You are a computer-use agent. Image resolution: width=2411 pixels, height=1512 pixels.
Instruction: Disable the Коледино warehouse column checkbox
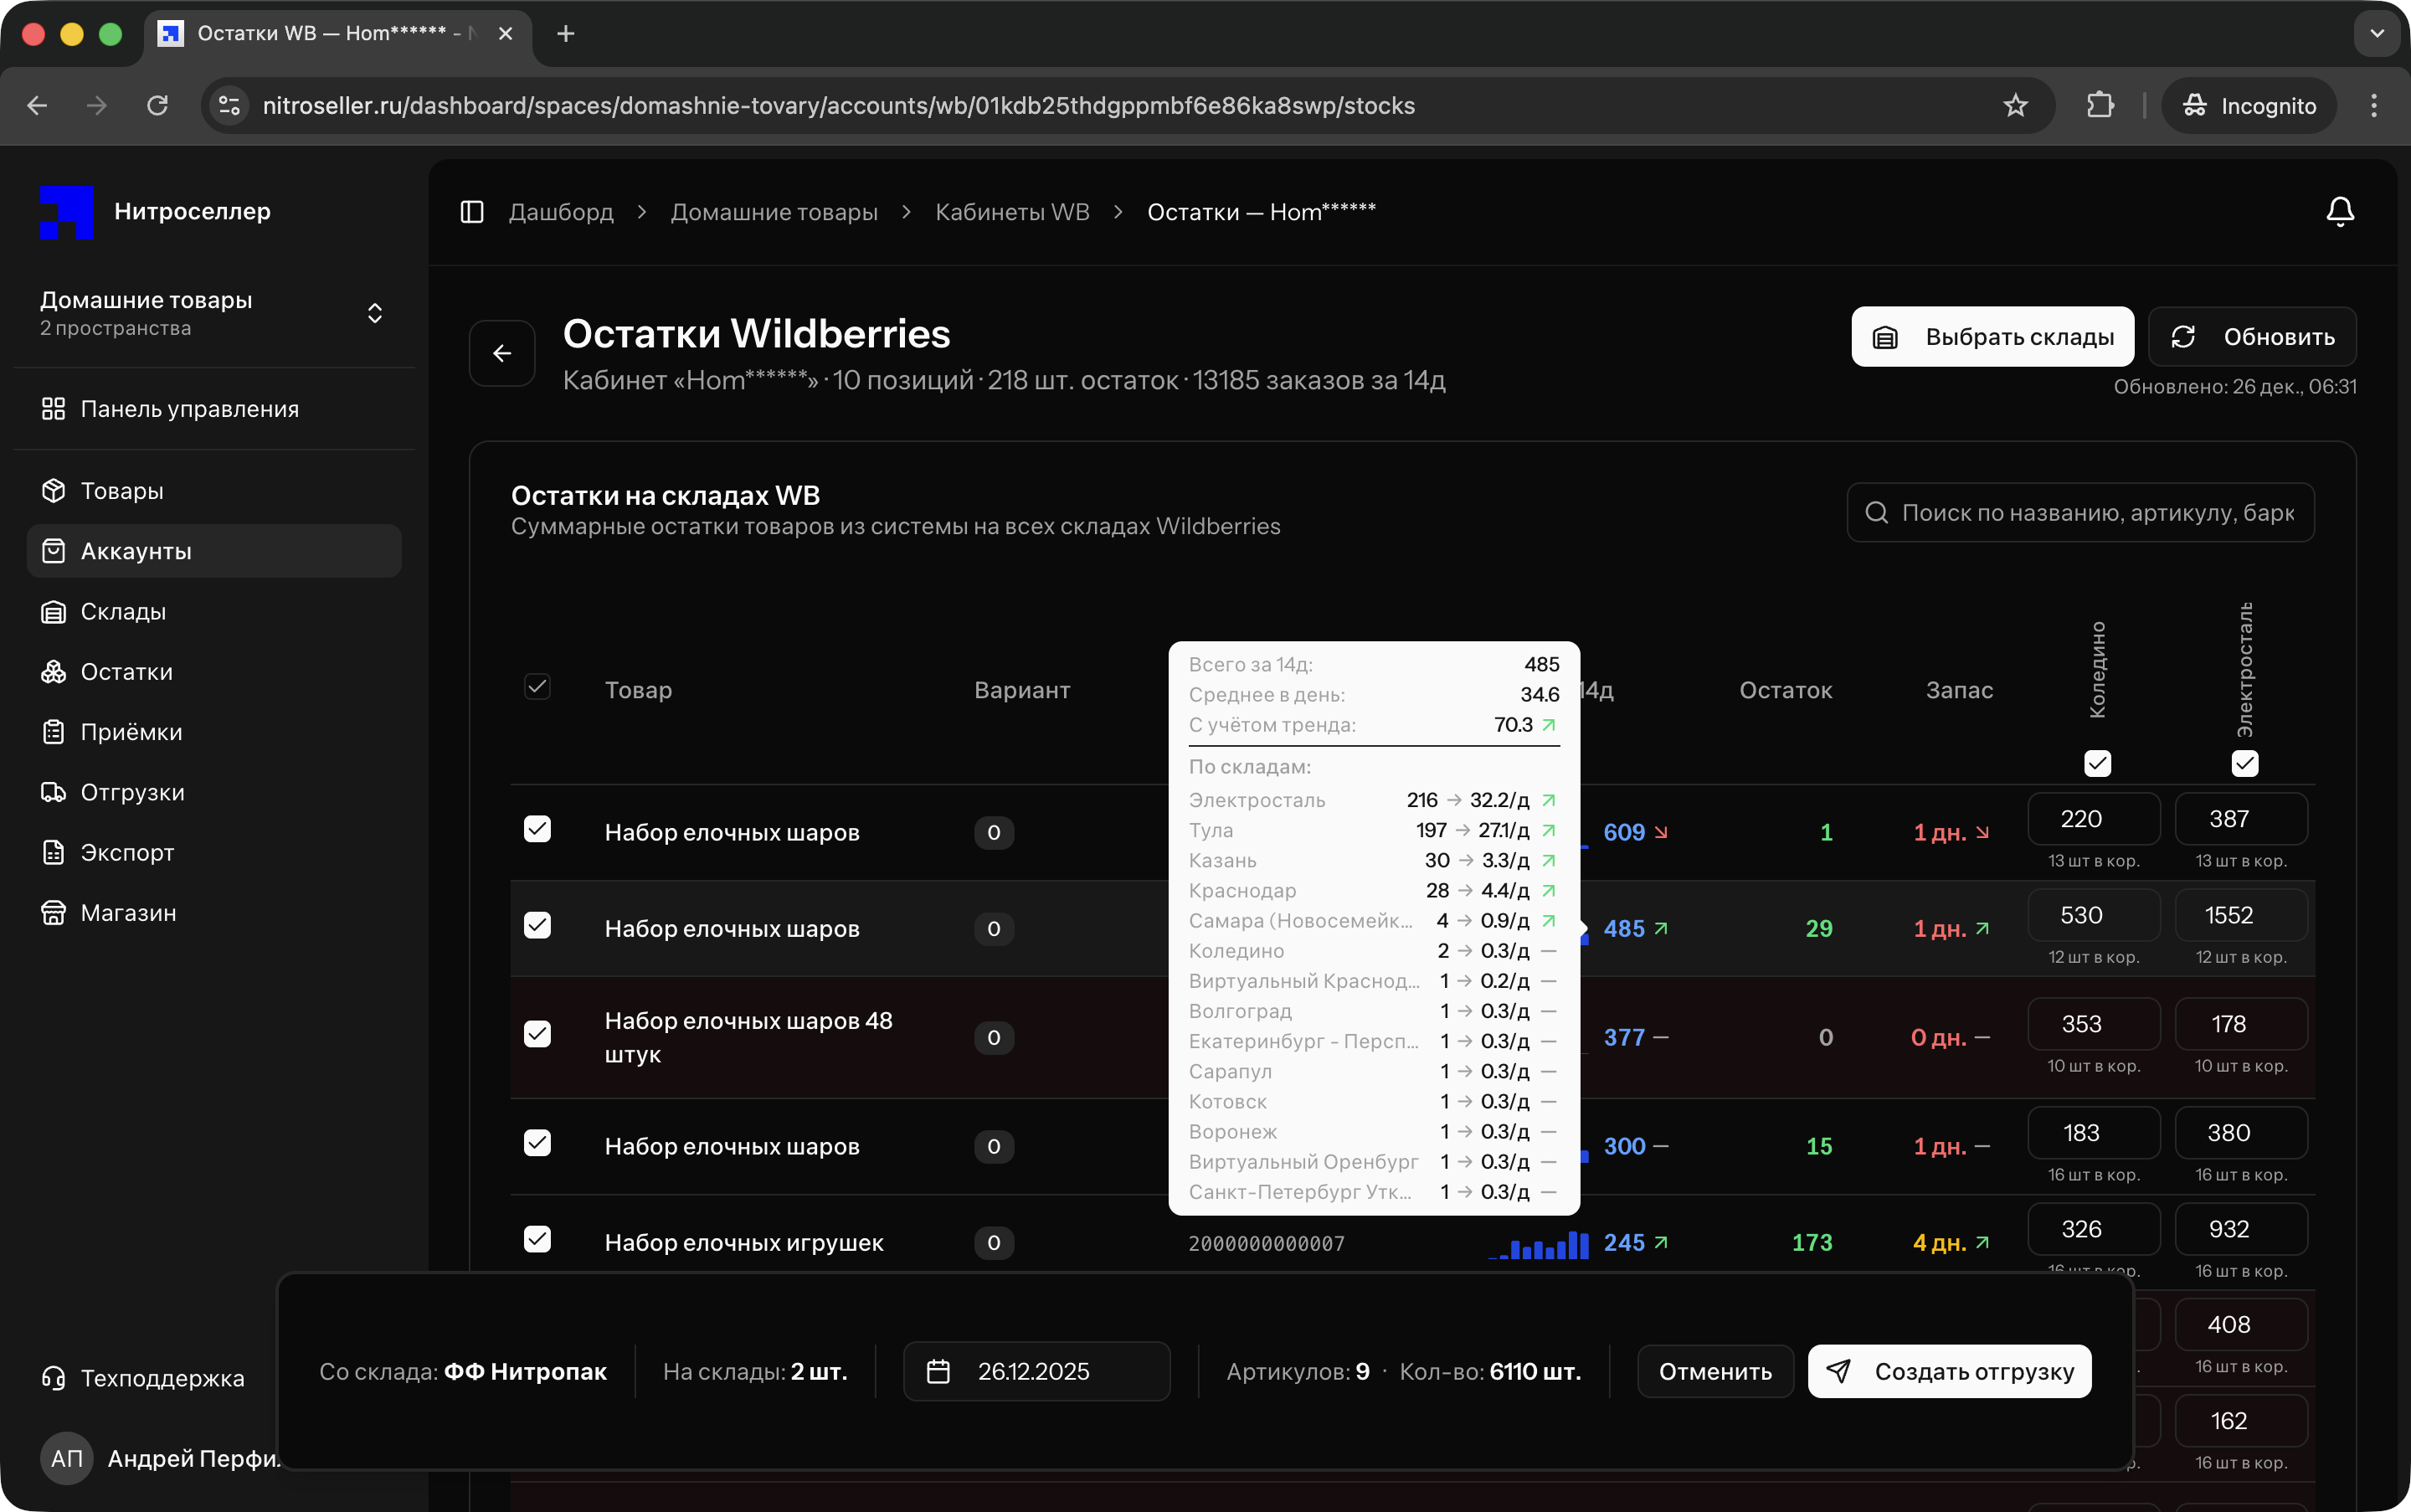[2097, 762]
